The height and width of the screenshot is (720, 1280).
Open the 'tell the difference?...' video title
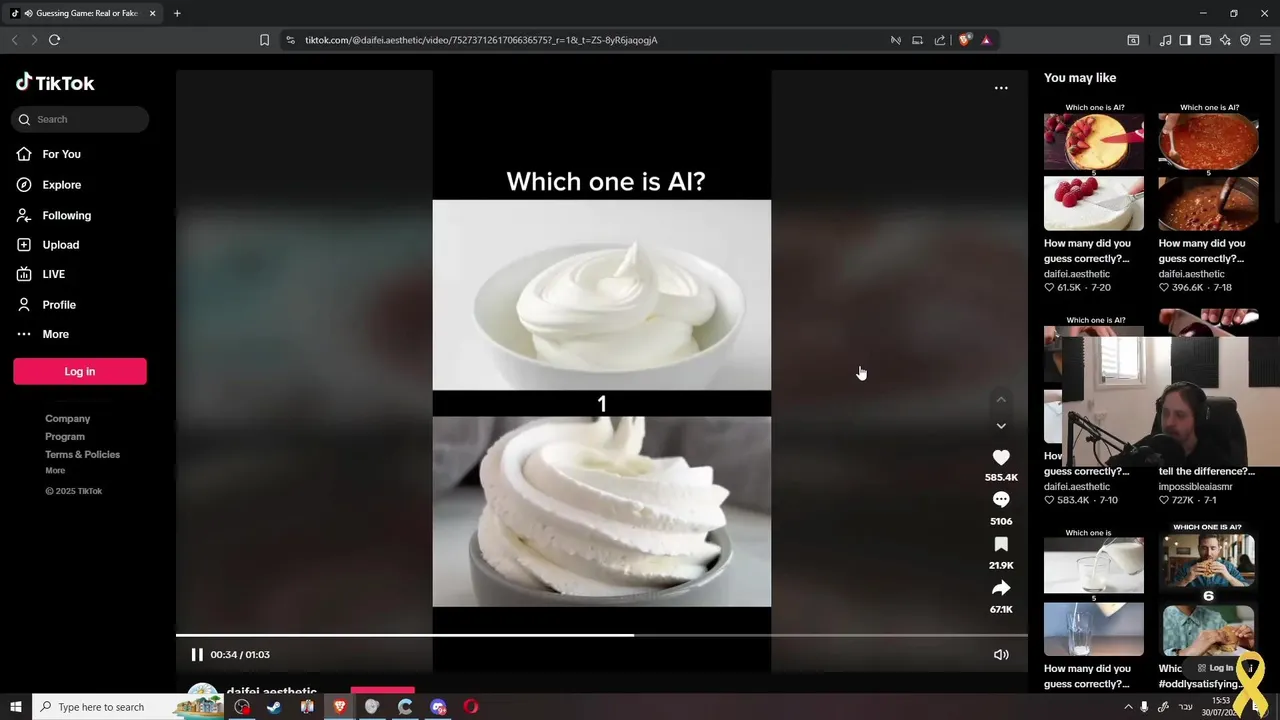[x=1207, y=471]
